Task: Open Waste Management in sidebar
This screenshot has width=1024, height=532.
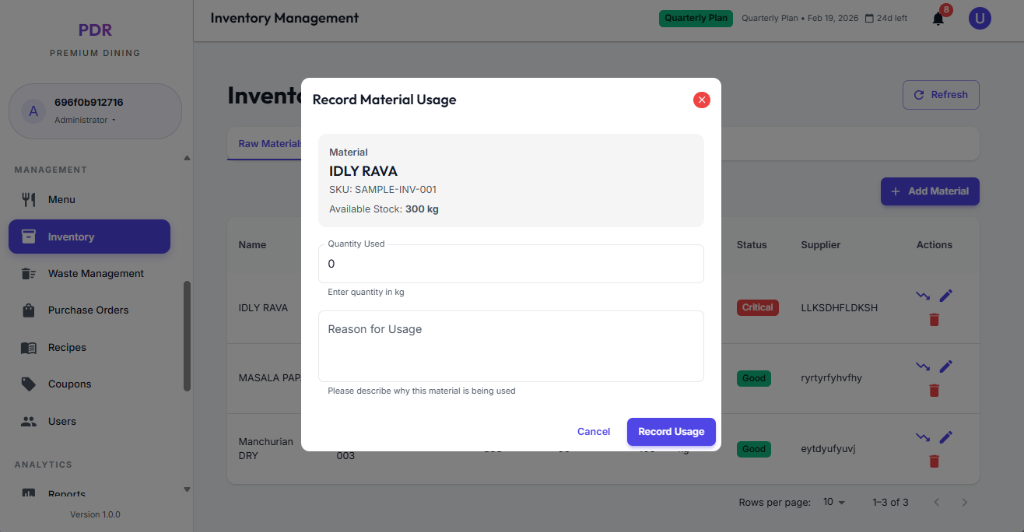Action: coord(95,274)
